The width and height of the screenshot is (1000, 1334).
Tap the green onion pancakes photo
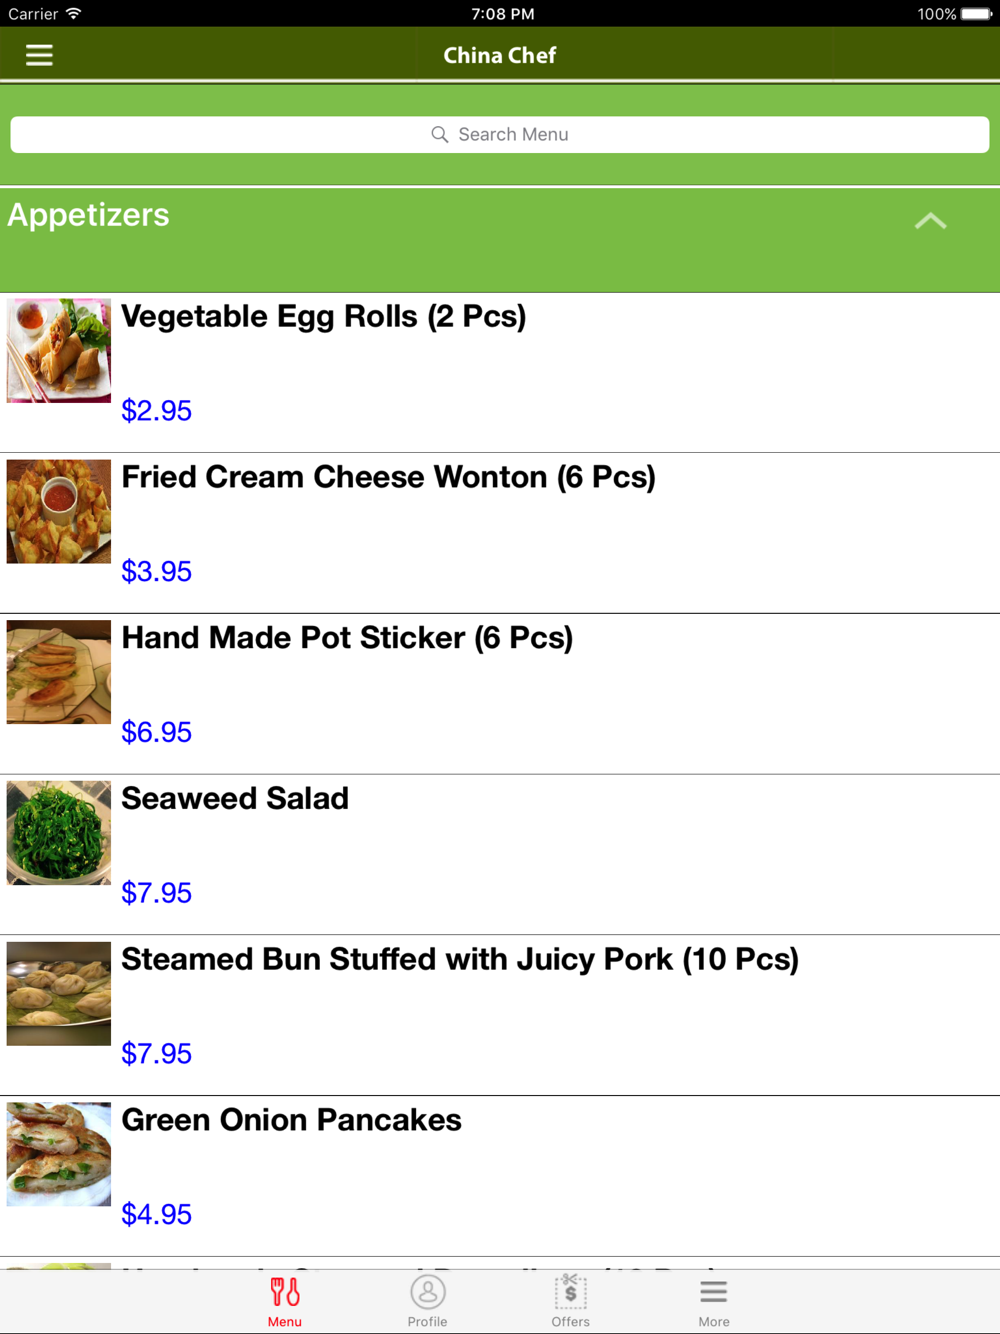tap(59, 1154)
